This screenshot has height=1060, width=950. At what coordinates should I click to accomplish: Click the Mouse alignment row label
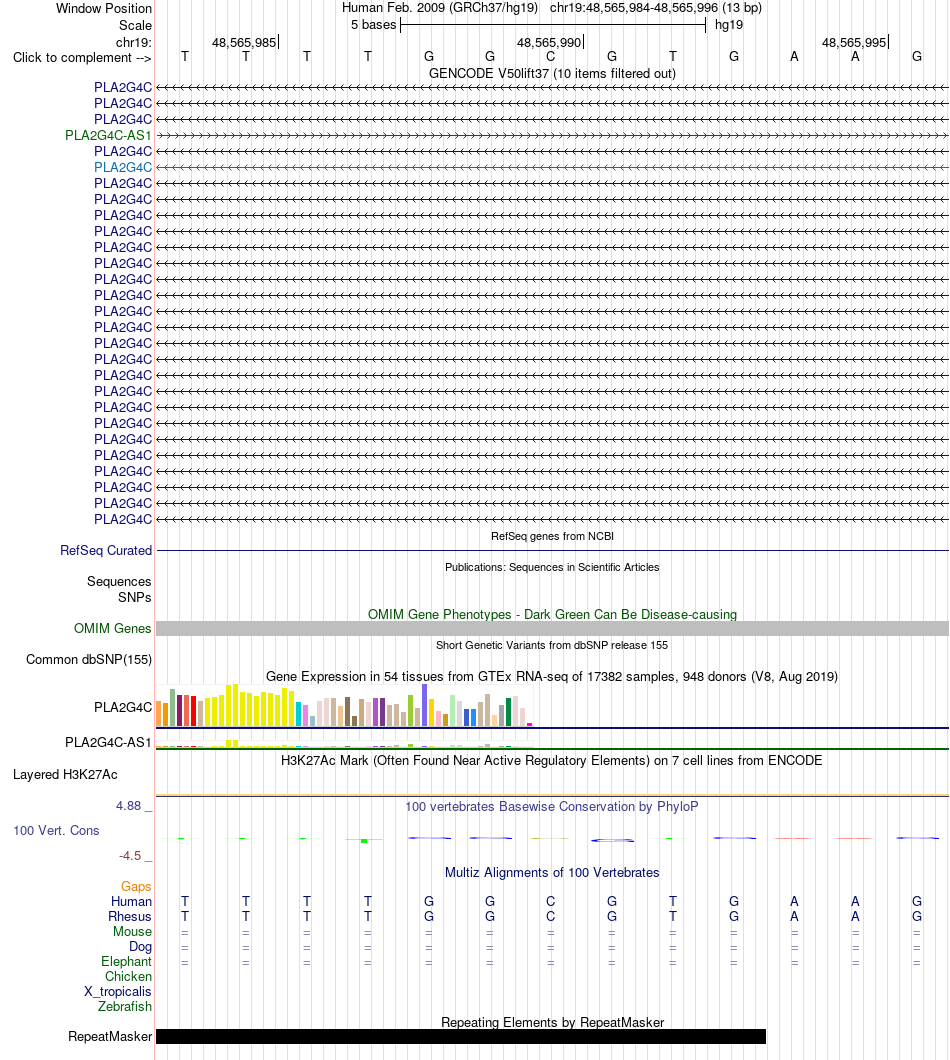click(133, 931)
